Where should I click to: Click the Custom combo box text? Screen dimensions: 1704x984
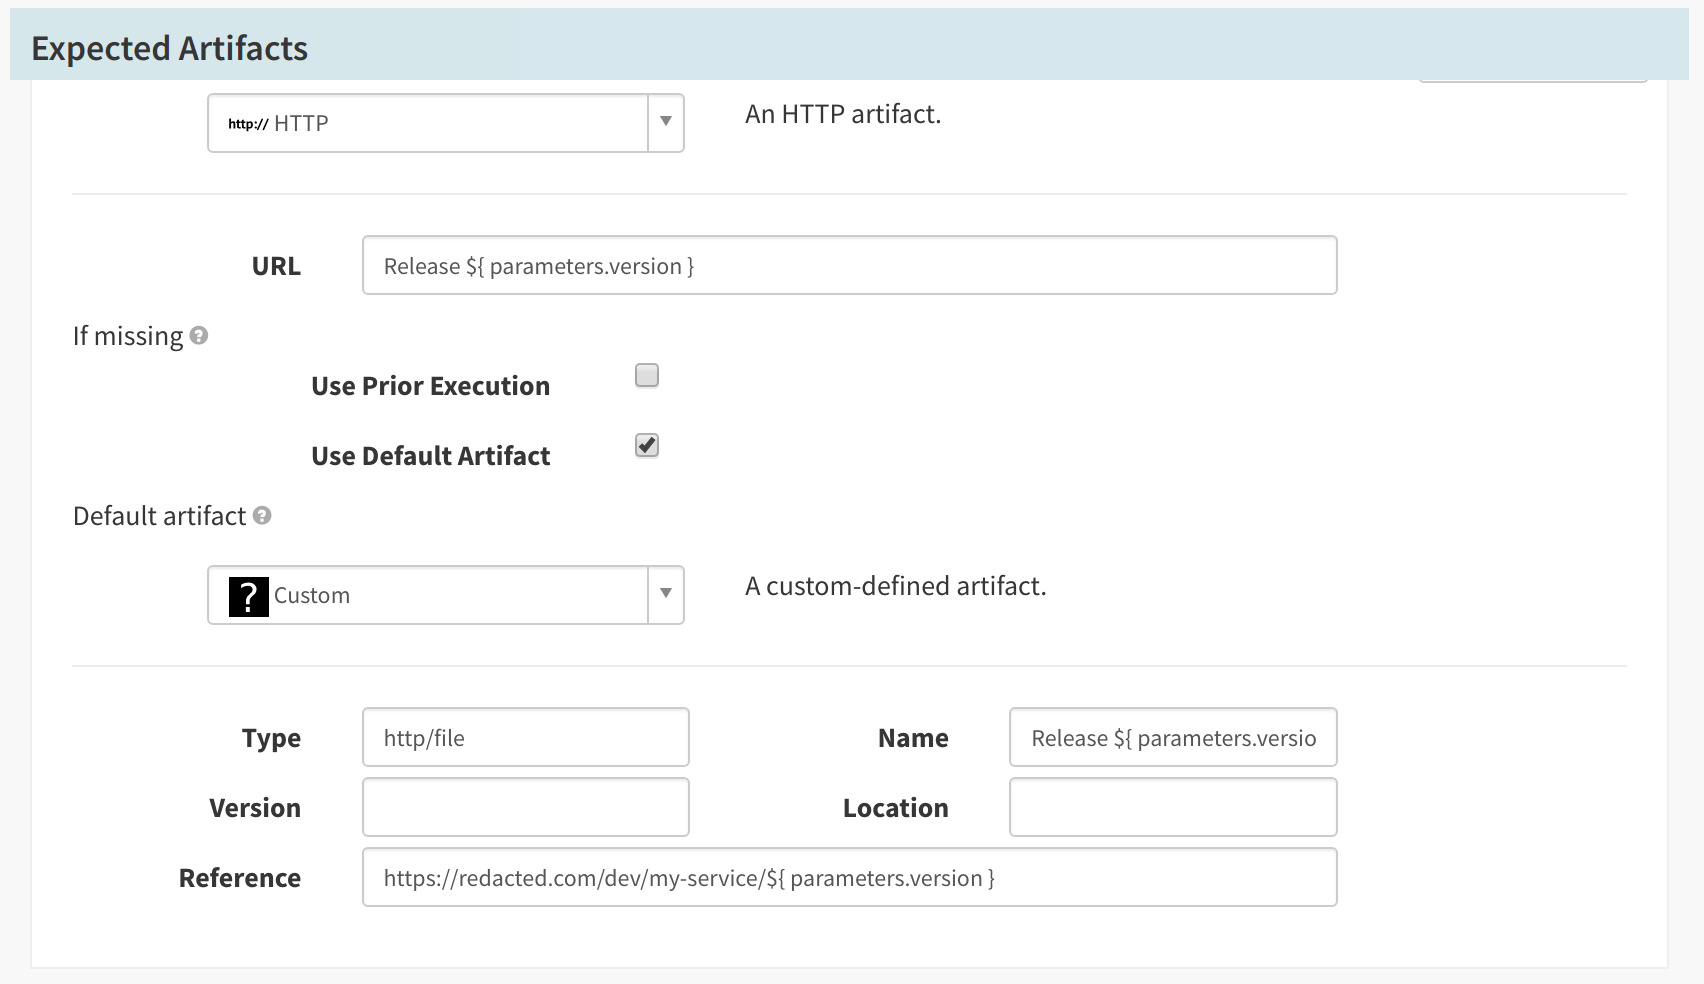point(312,595)
